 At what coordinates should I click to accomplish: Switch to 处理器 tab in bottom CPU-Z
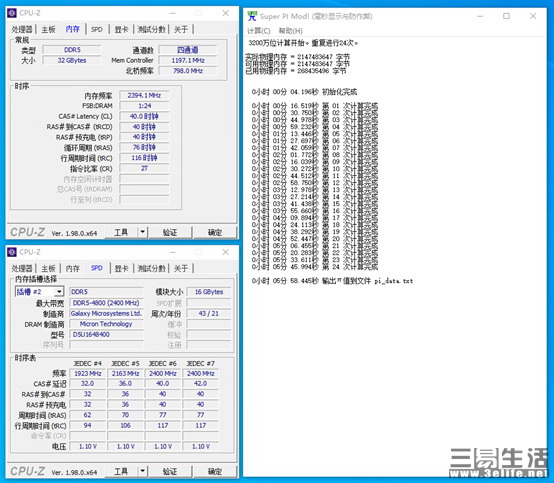[x=22, y=269]
